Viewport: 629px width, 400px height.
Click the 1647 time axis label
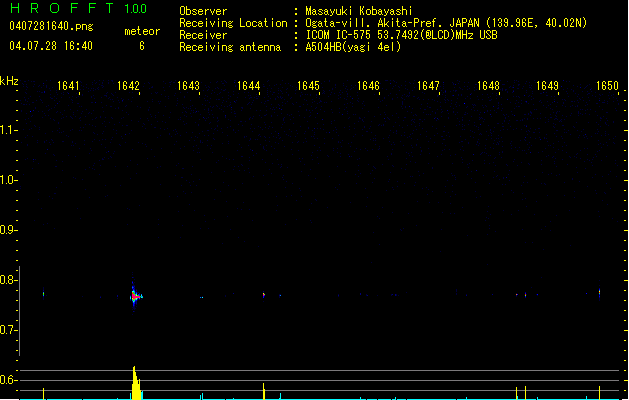tap(428, 86)
